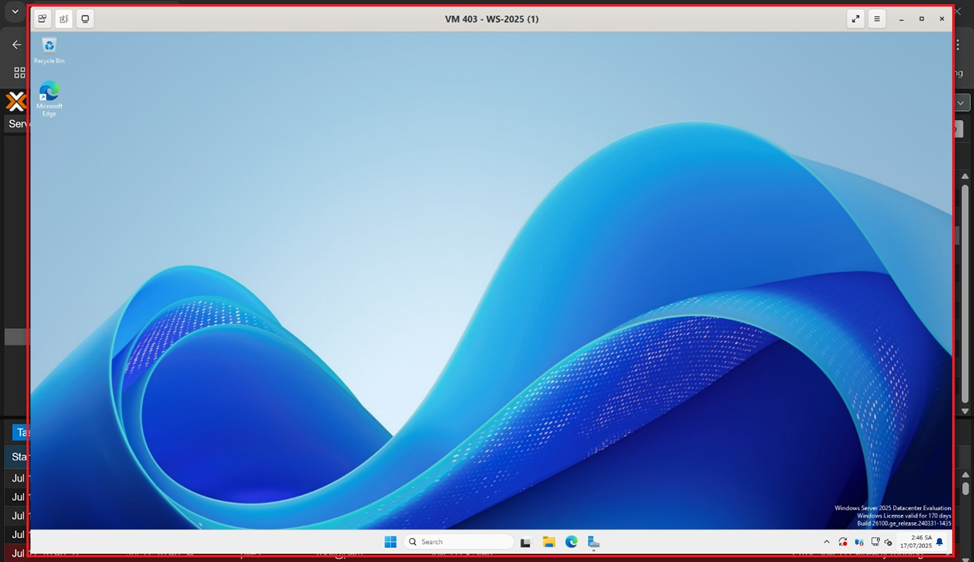Viewport: 974px width, 562px height.
Task: Open Server Manager from the taskbar
Action: tap(593, 542)
